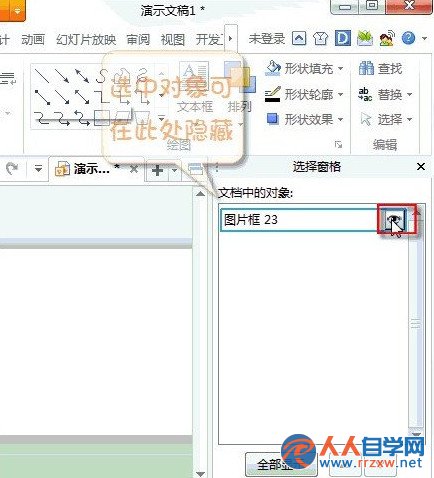Select the curved double-arrow connector
This screenshot has height=478, width=434.
click(x=82, y=118)
